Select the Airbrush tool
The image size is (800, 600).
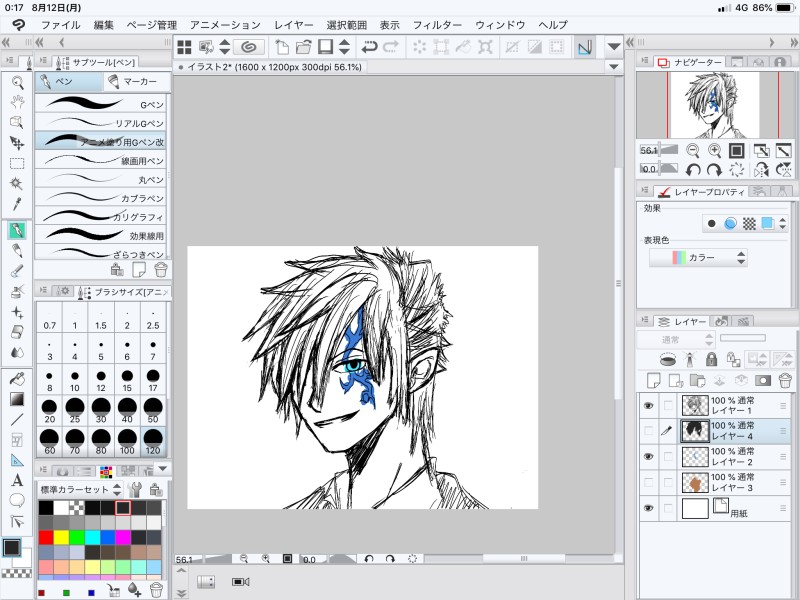tap(17, 291)
